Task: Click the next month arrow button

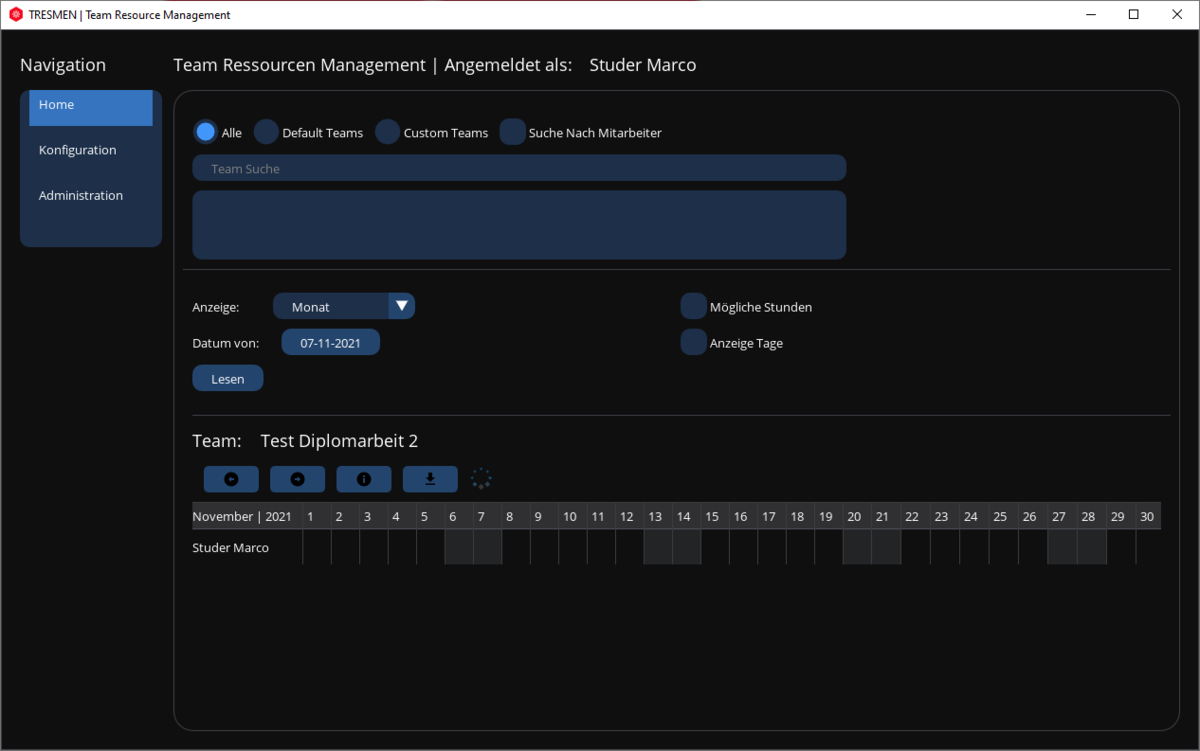Action: [x=297, y=479]
